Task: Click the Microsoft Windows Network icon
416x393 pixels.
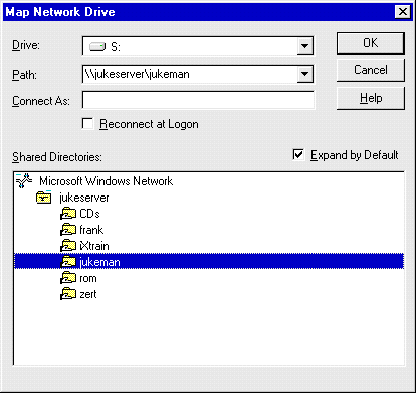Action: point(24,180)
